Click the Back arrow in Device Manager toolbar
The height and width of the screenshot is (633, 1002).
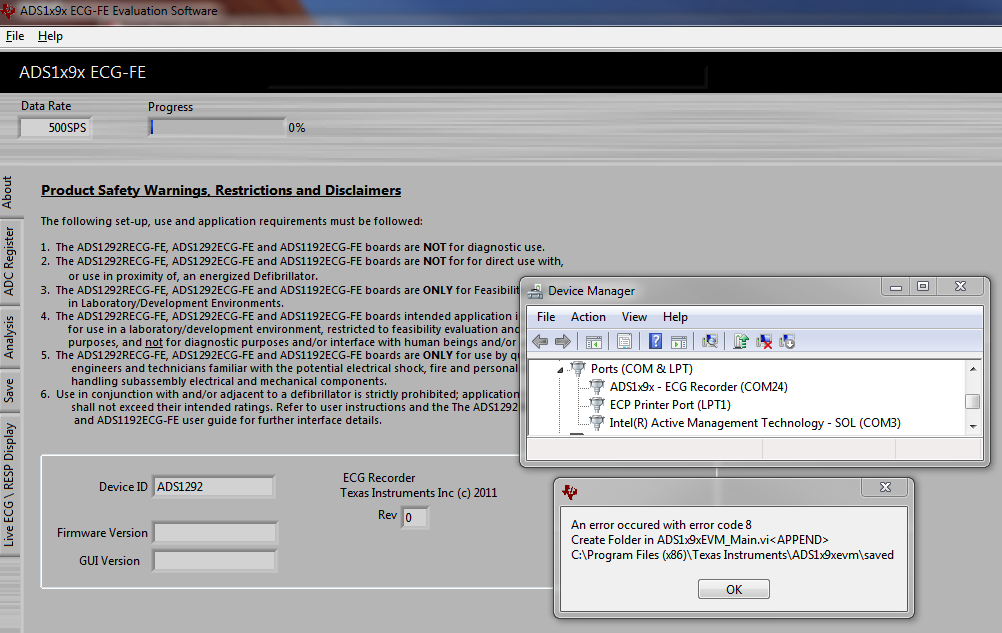click(x=540, y=342)
